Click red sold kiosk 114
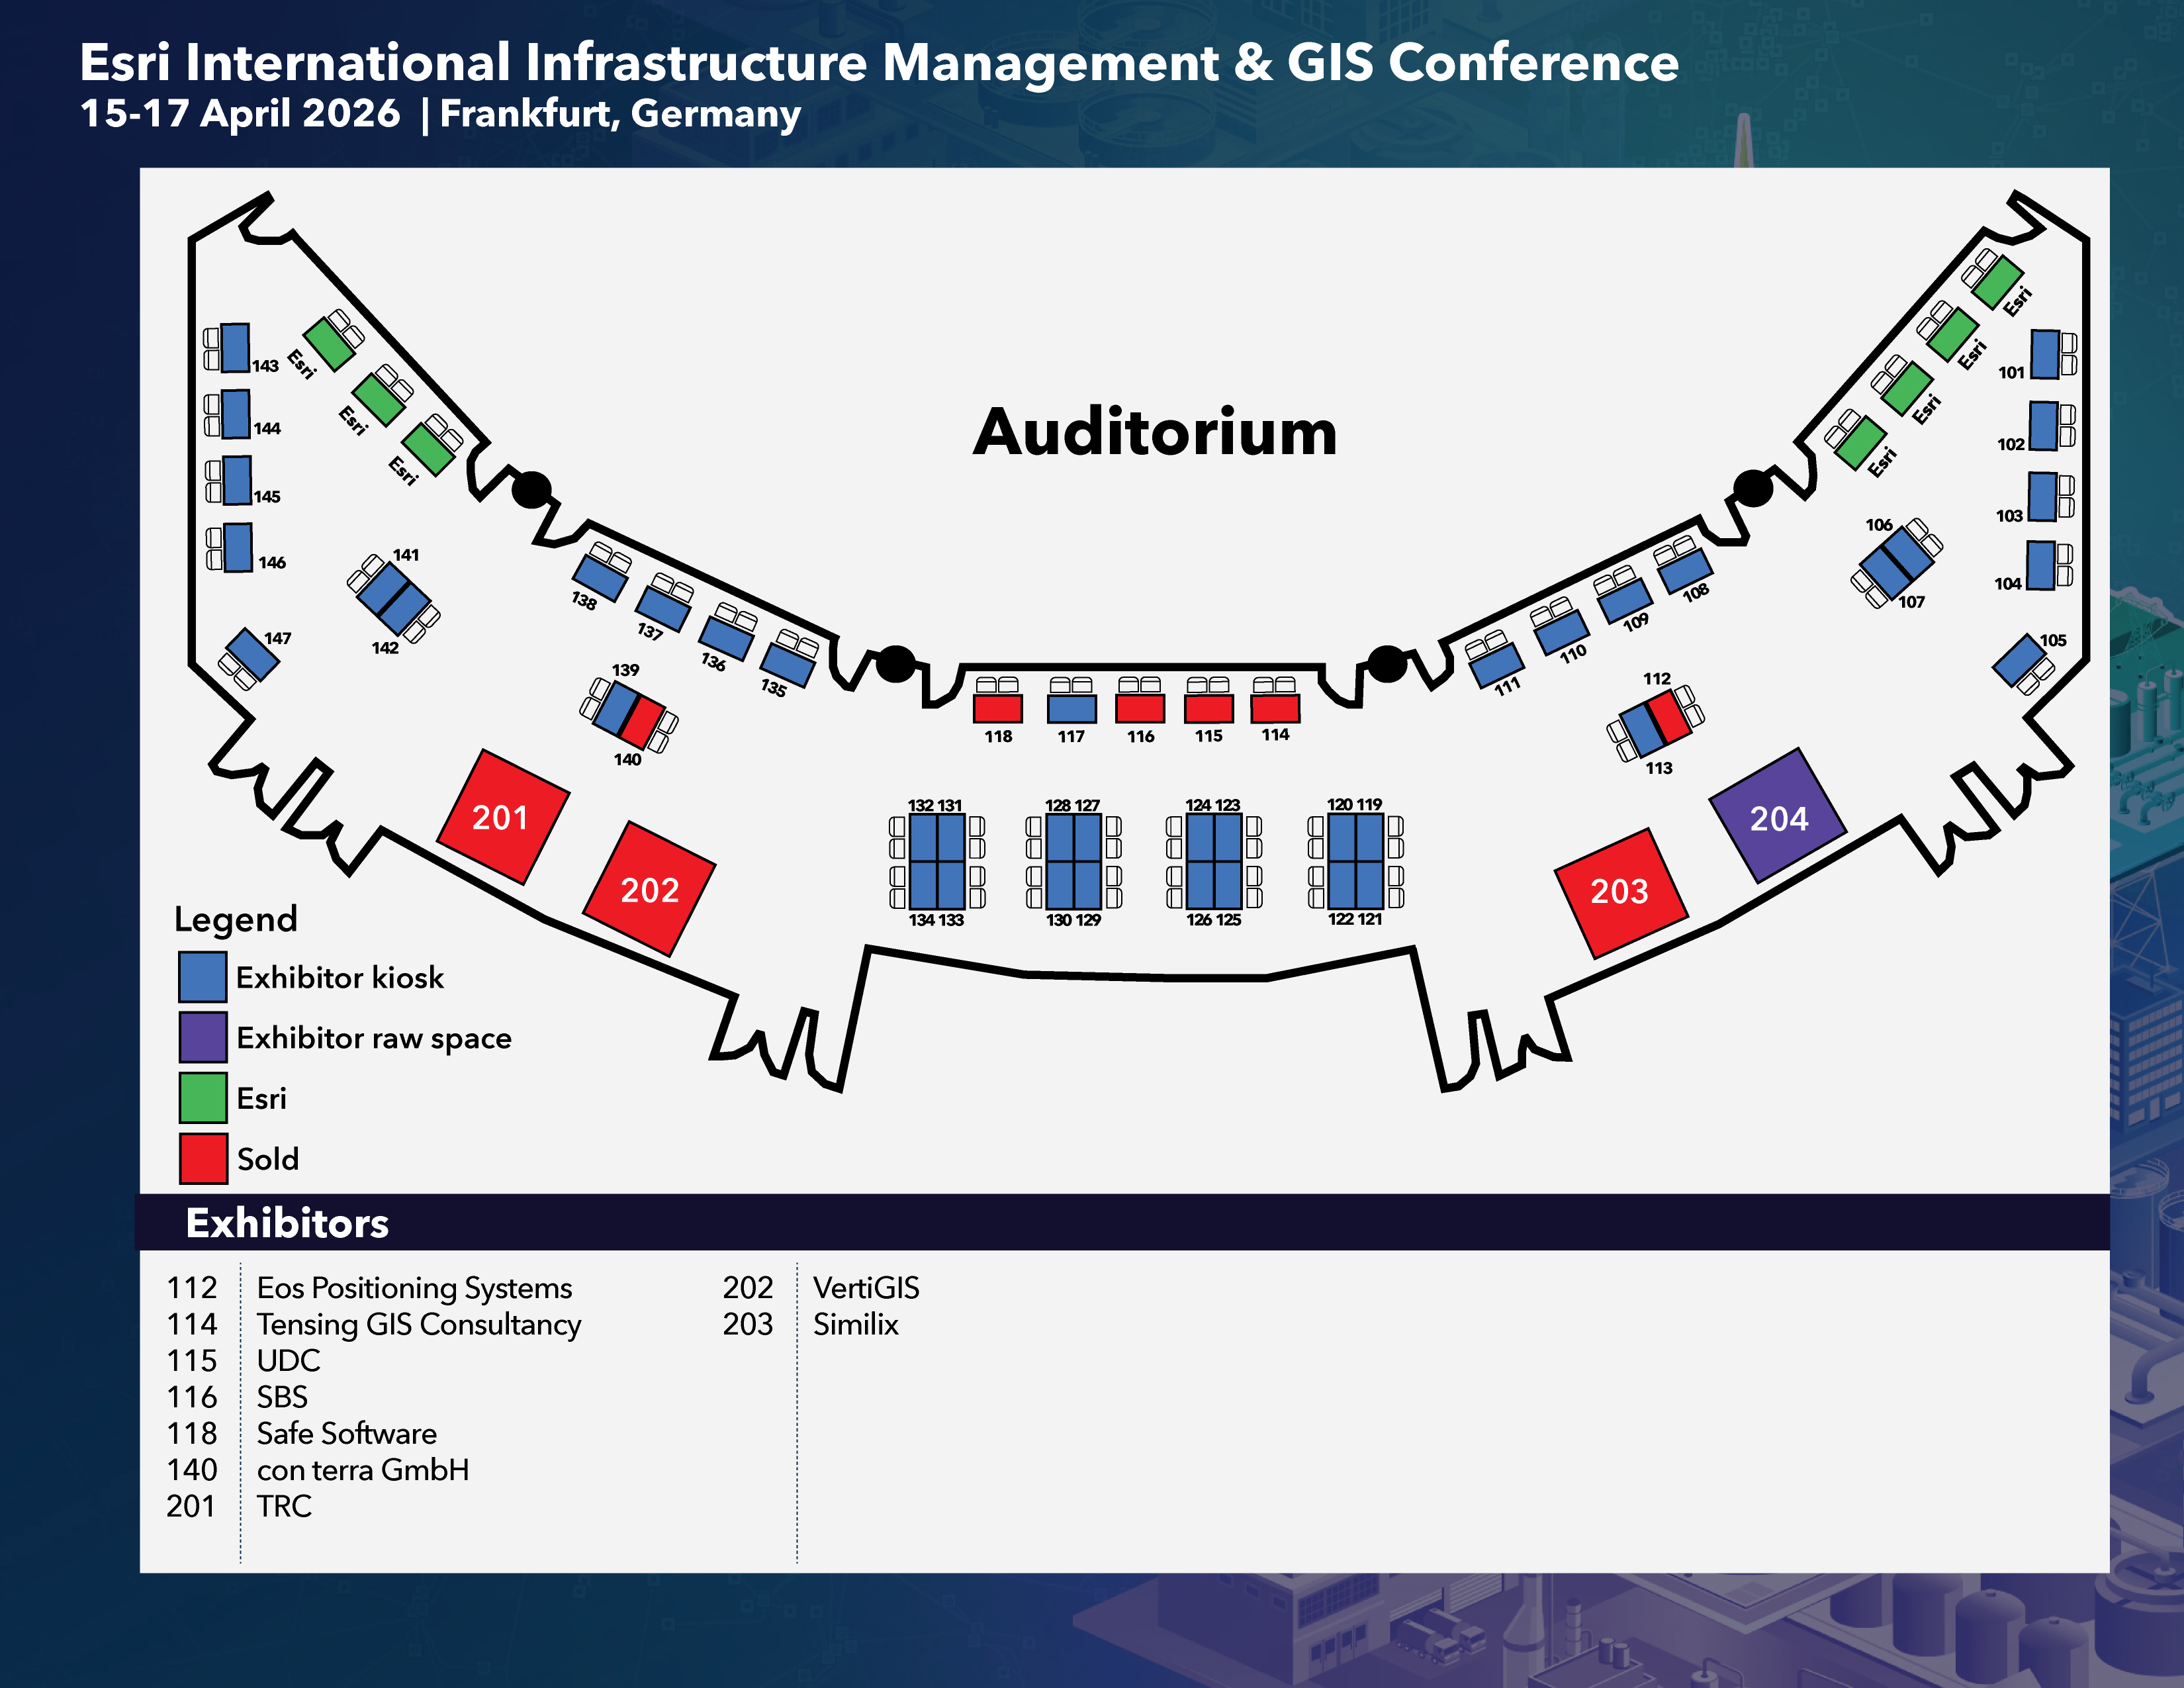The height and width of the screenshot is (1688, 2184). click(1275, 708)
